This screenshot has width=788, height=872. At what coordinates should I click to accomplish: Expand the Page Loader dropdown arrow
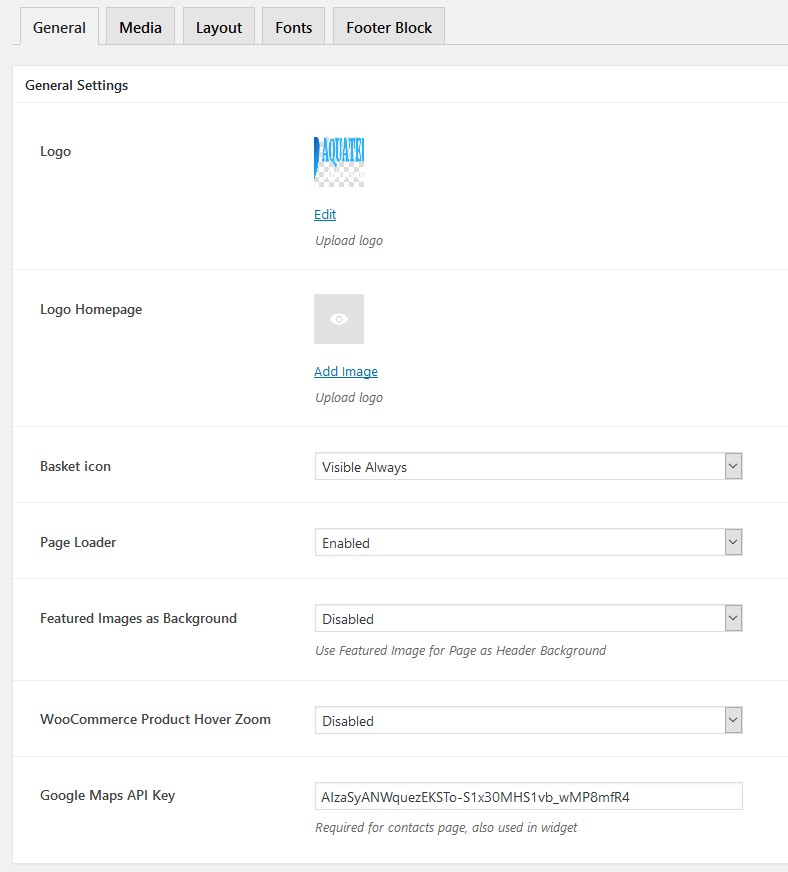click(733, 542)
